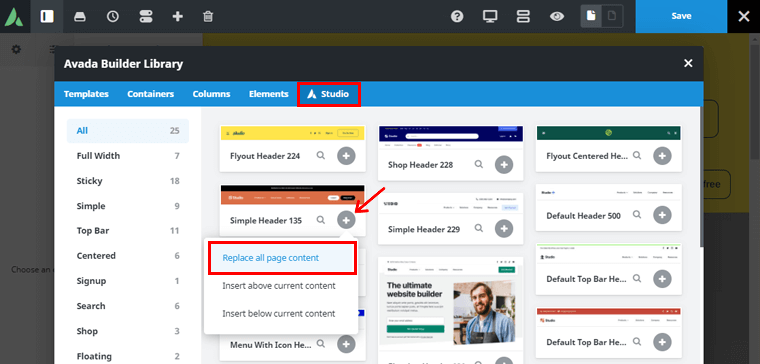The width and height of the screenshot is (760, 364).
Task: Select the desktop responsive view icon
Action: point(490,16)
